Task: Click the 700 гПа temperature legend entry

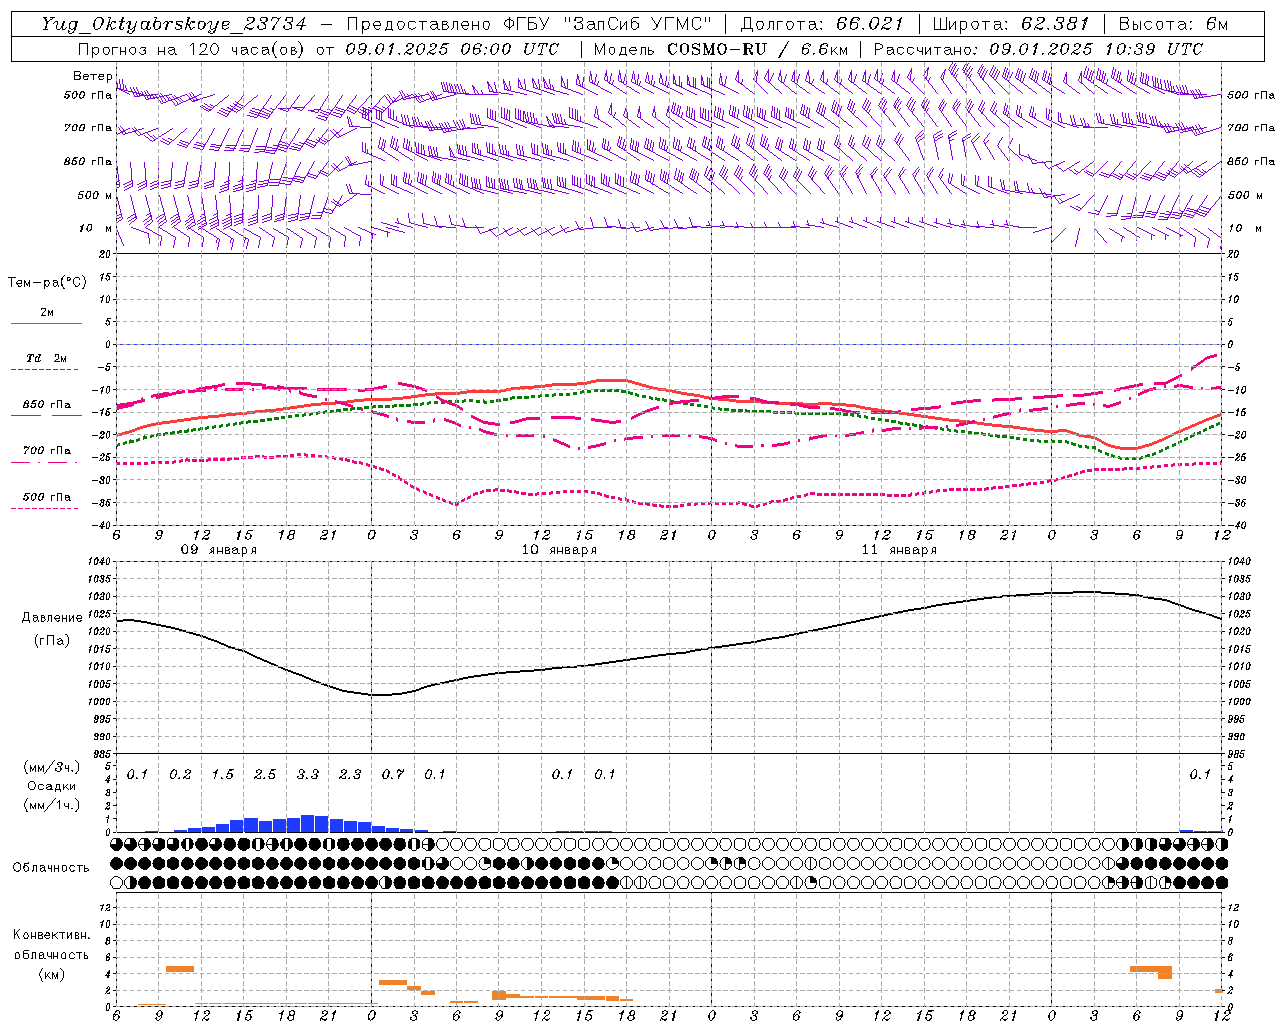Action: (47, 451)
